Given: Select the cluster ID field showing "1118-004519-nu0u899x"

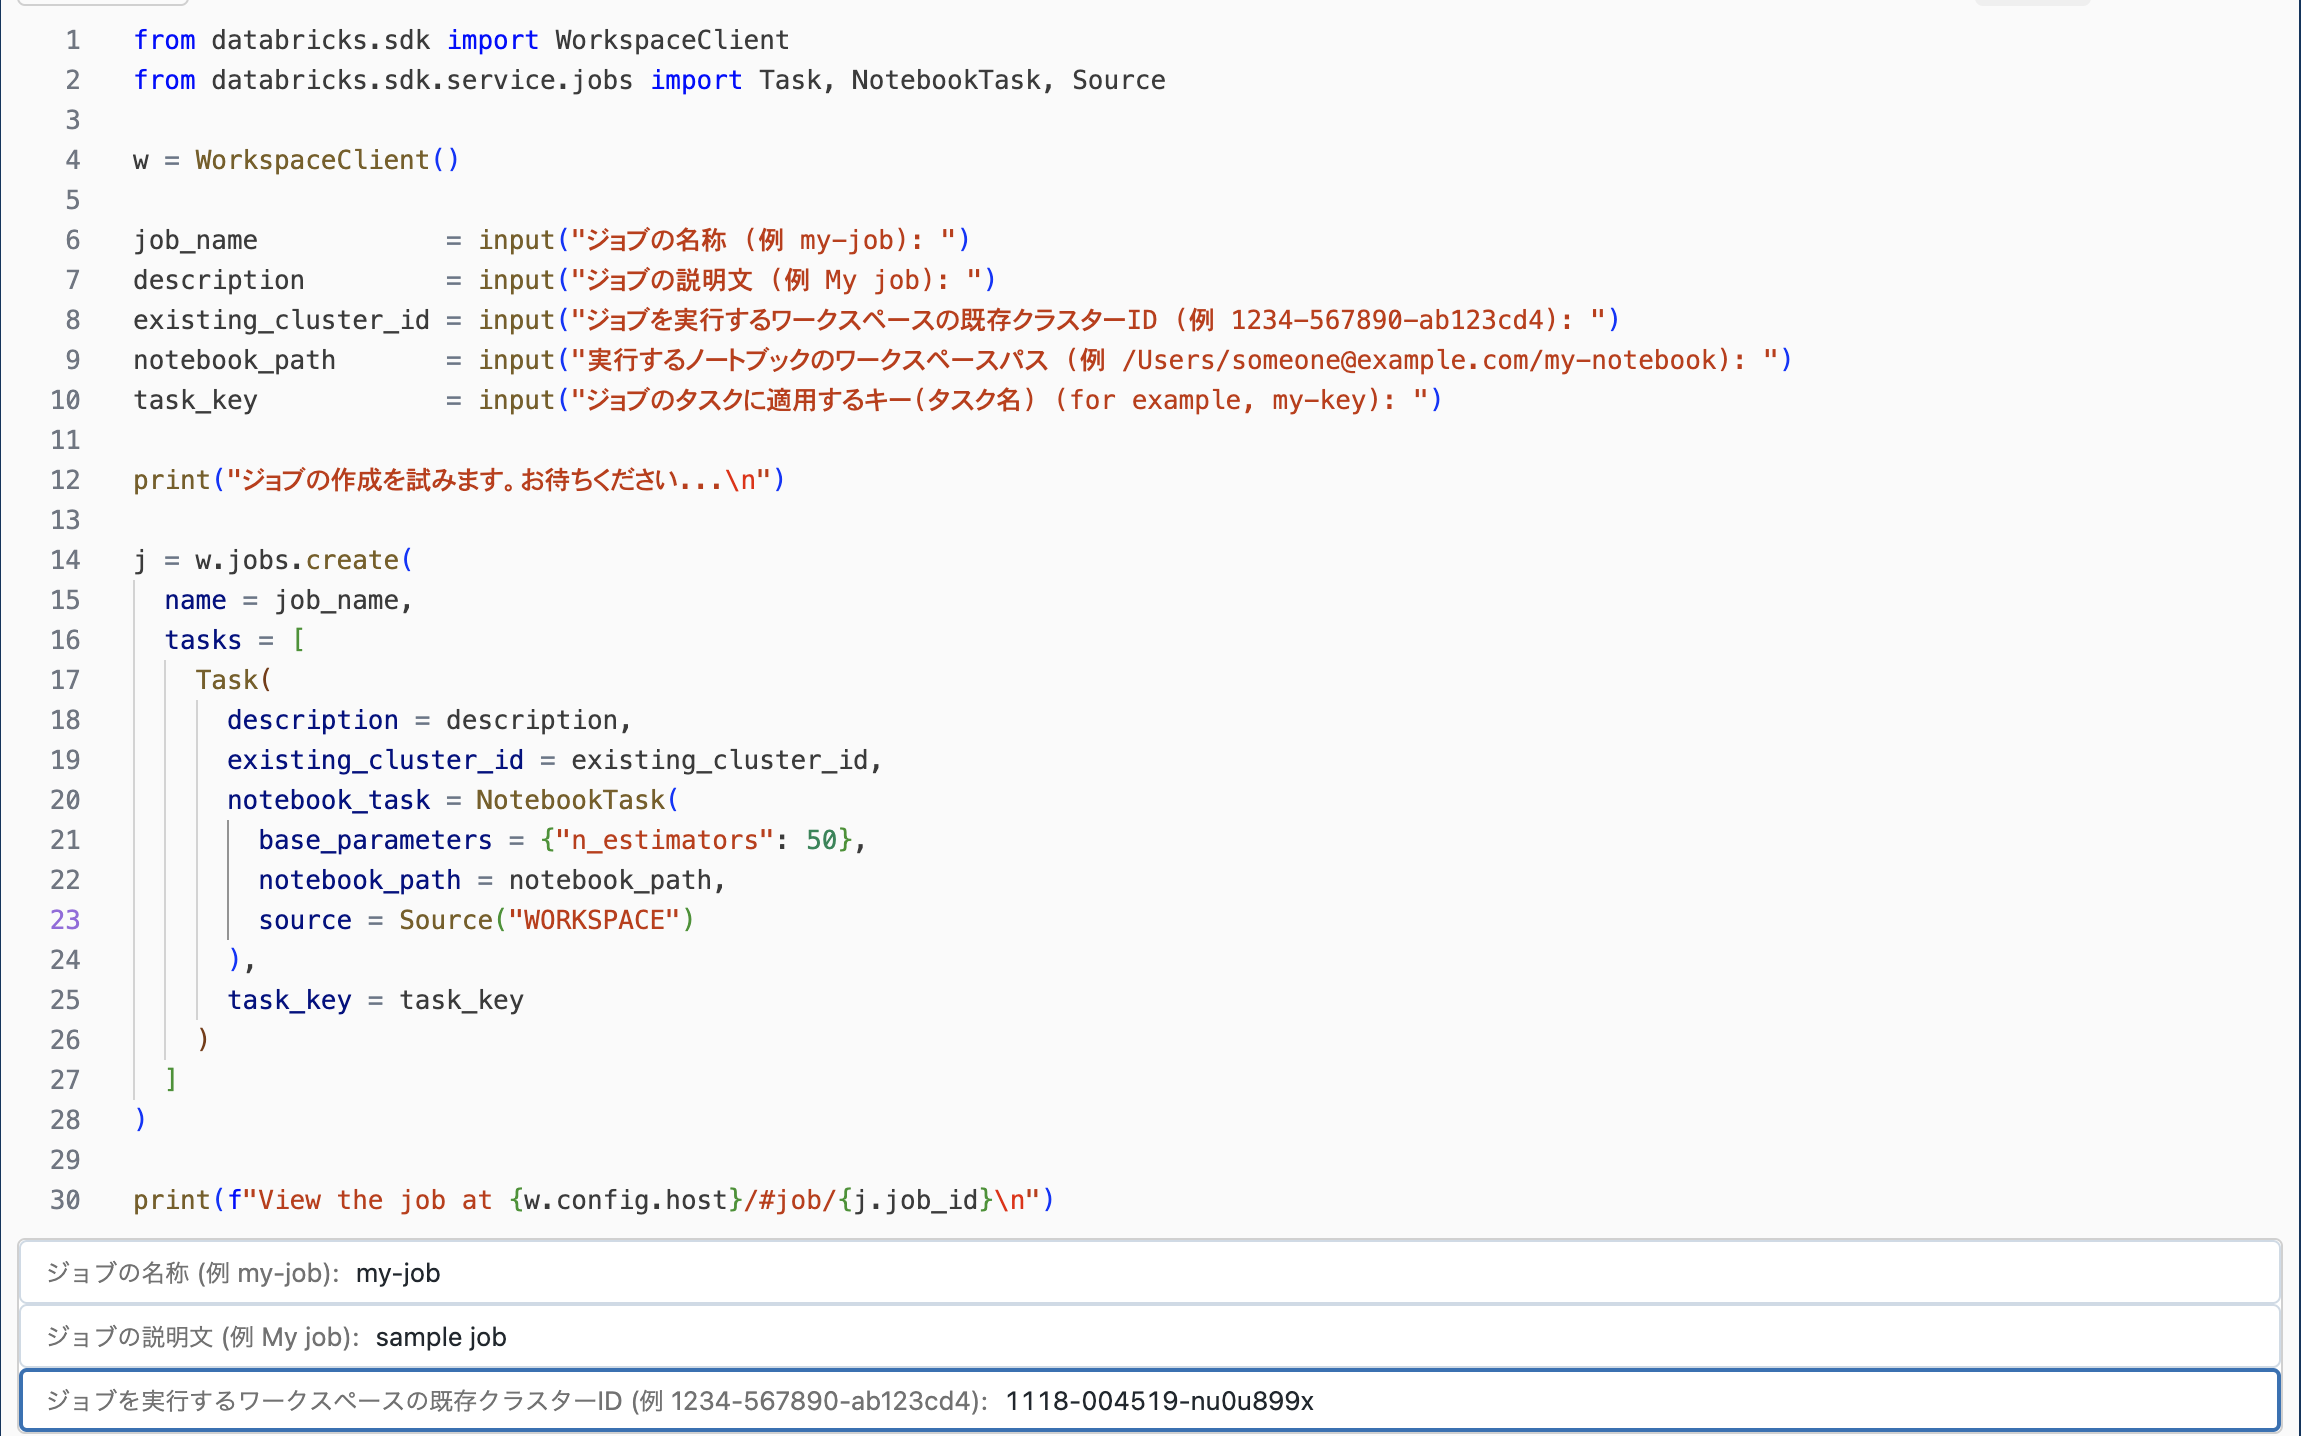Looking at the screenshot, I should click(x=1160, y=1400).
